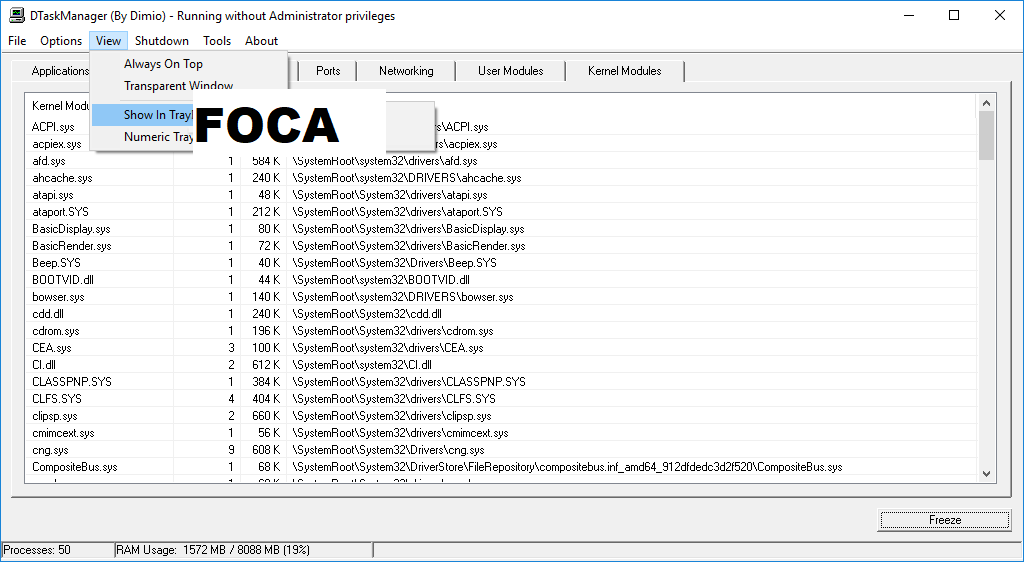Image resolution: width=1024 pixels, height=562 pixels.
Task: Click the \SystemRoot\System32\cdd.dll path
Action: pyautogui.click(x=367, y=313)
